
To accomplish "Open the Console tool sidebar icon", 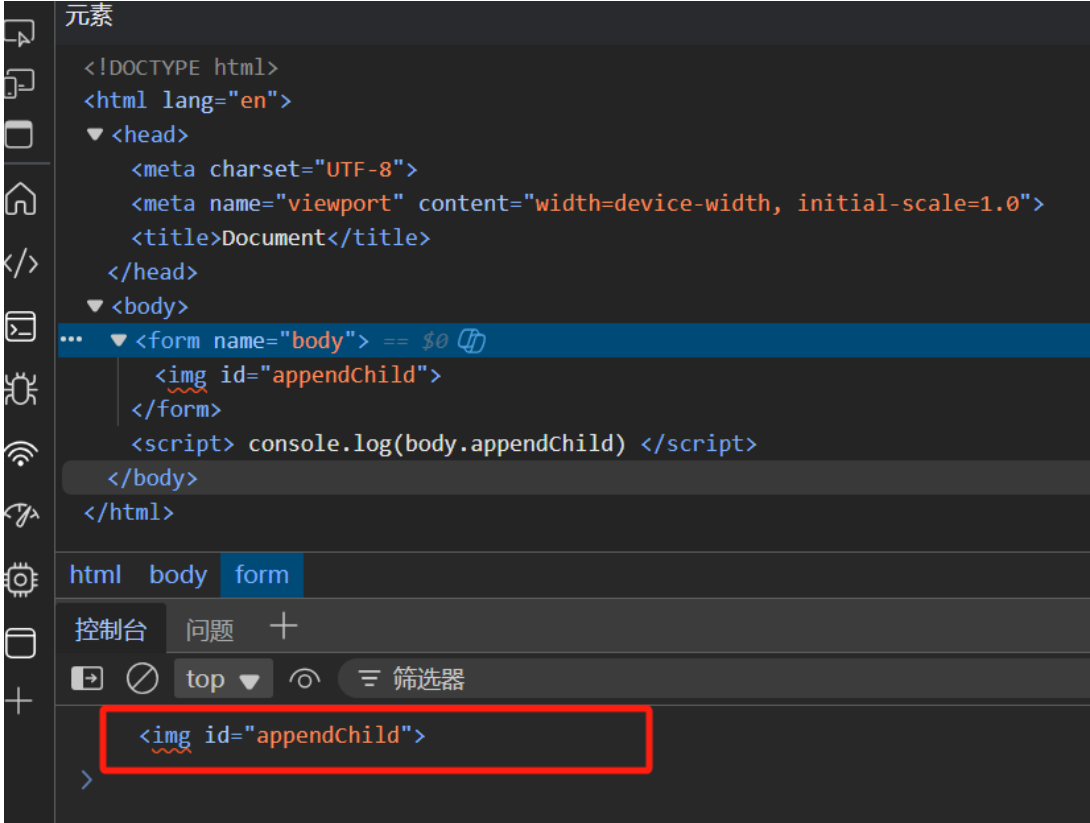I will (x=20, y=327).
